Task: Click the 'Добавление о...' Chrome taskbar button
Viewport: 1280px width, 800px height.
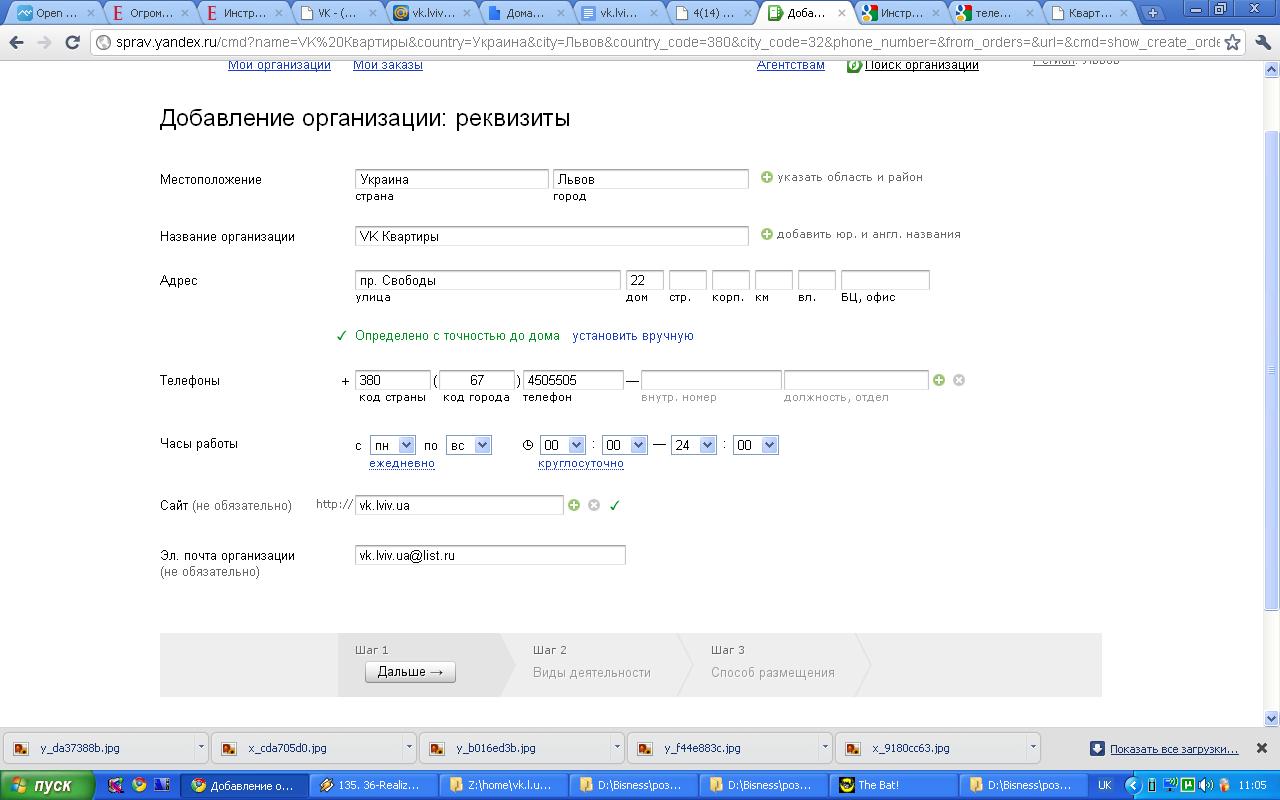Action: pyautogui.click(x=246, y=785)
